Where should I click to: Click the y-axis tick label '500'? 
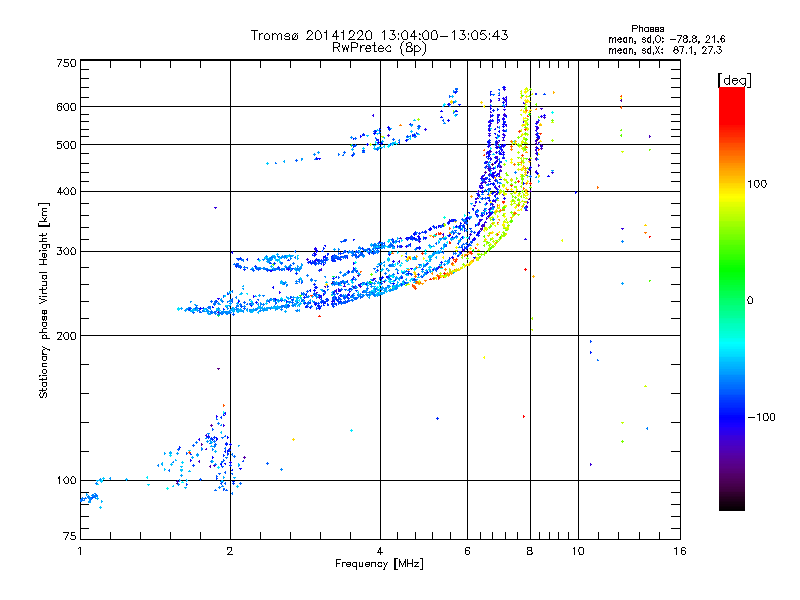[66, 145]
